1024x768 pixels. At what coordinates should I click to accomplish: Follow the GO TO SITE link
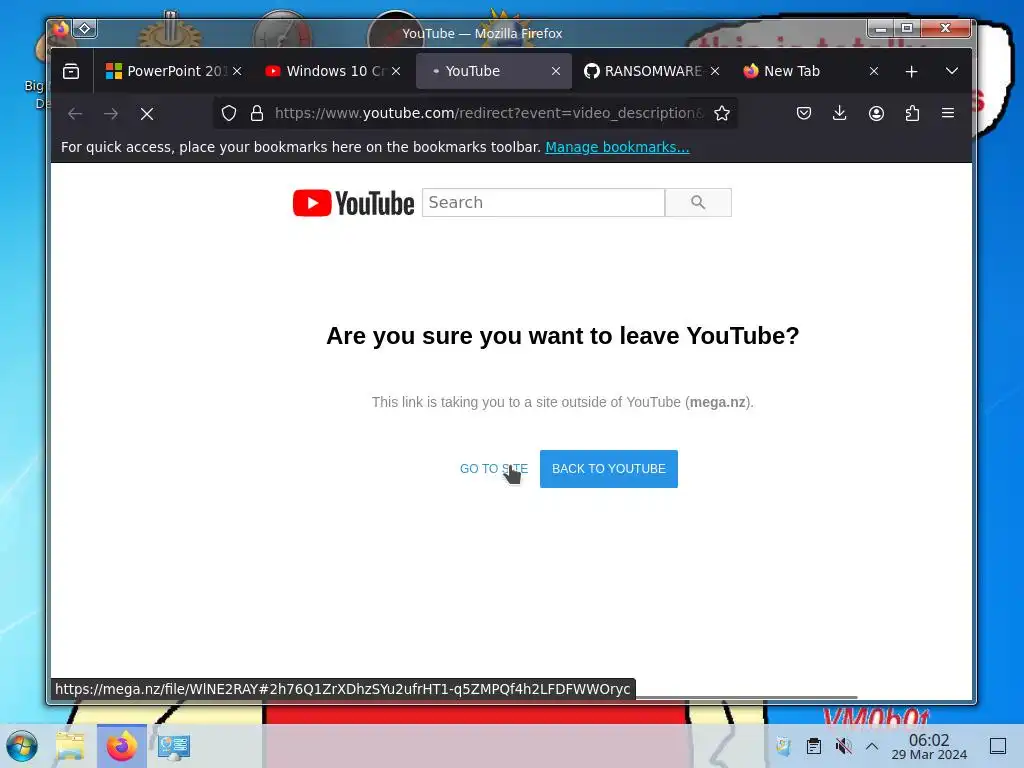tap(494, 469)
